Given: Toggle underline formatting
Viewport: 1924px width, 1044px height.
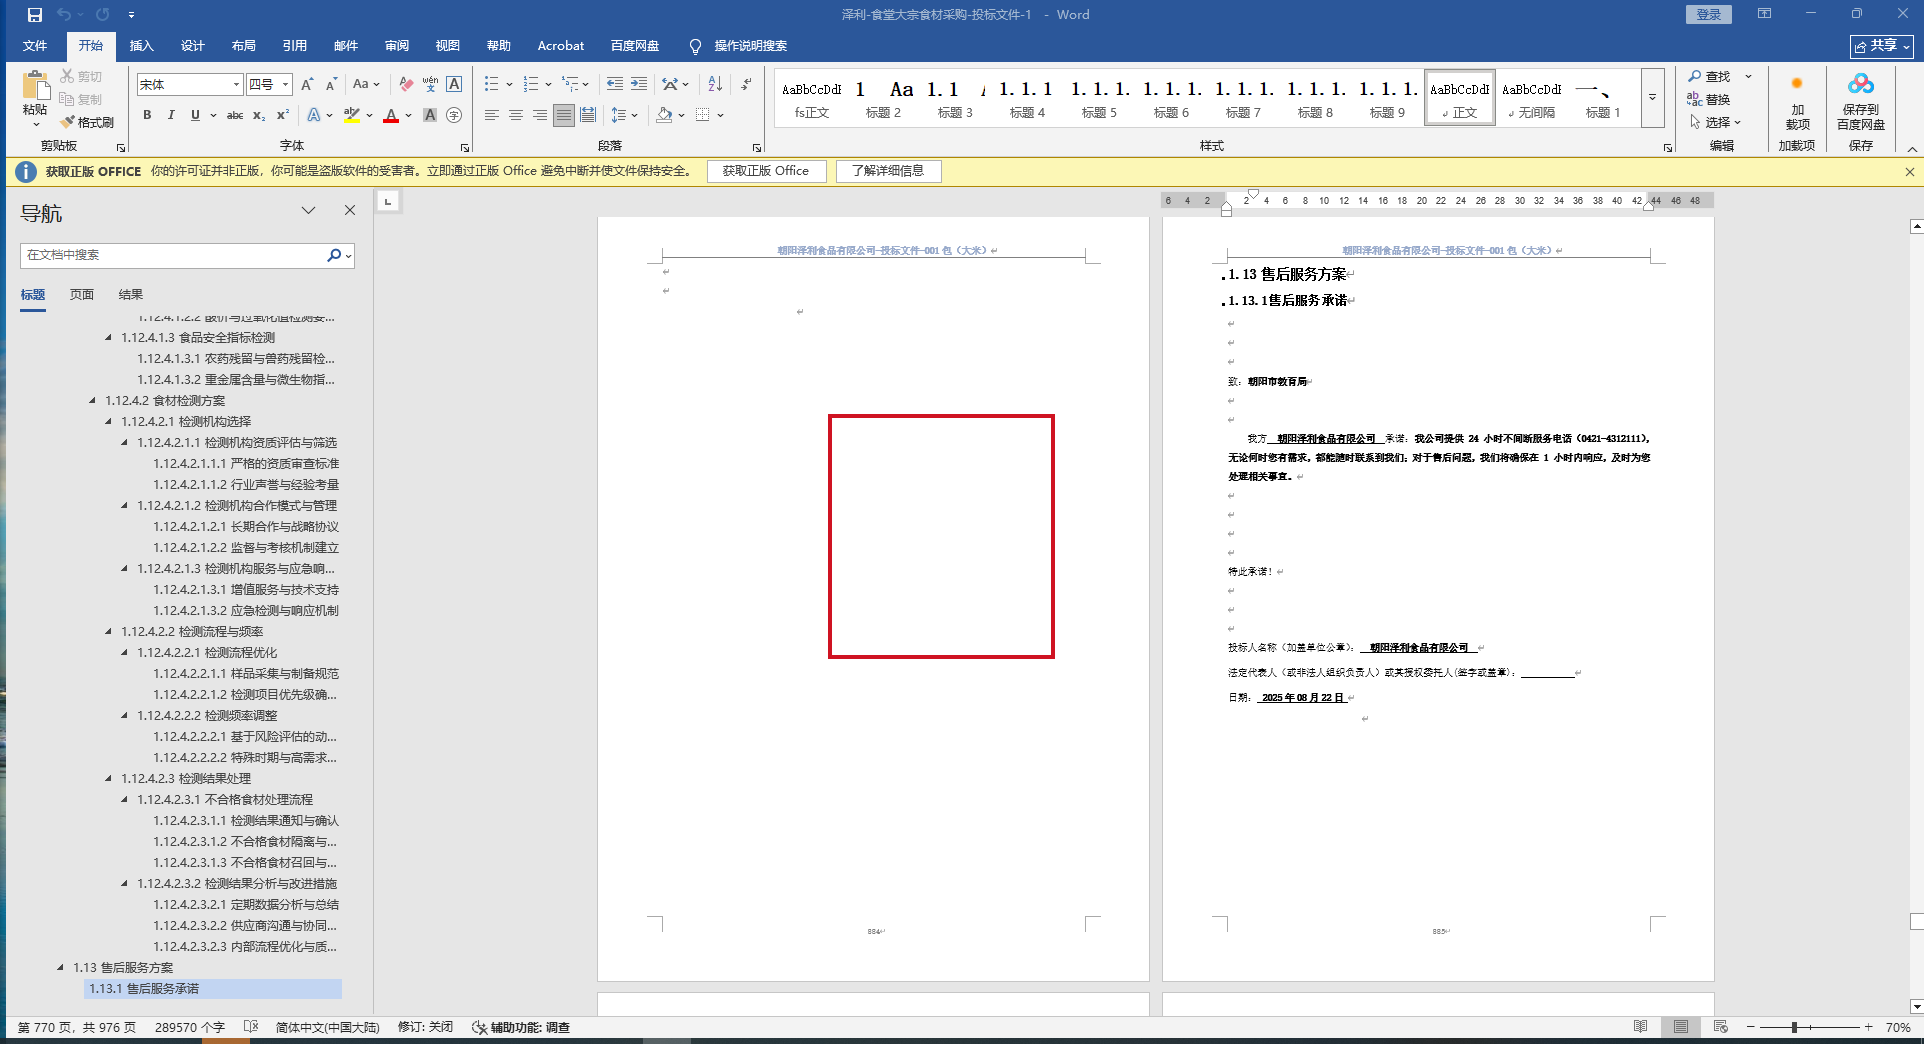Looking at the screenshot, I should pos(195,115).
